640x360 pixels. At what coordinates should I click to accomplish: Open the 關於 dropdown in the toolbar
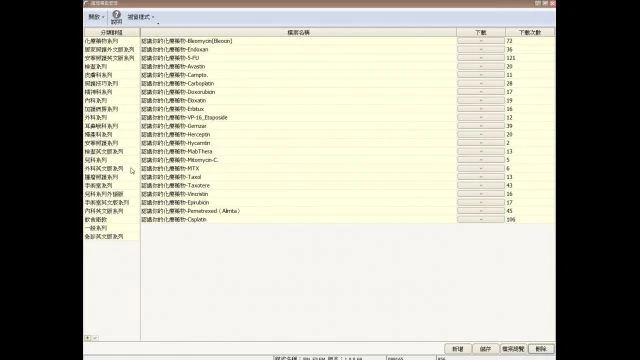(96, 17)
